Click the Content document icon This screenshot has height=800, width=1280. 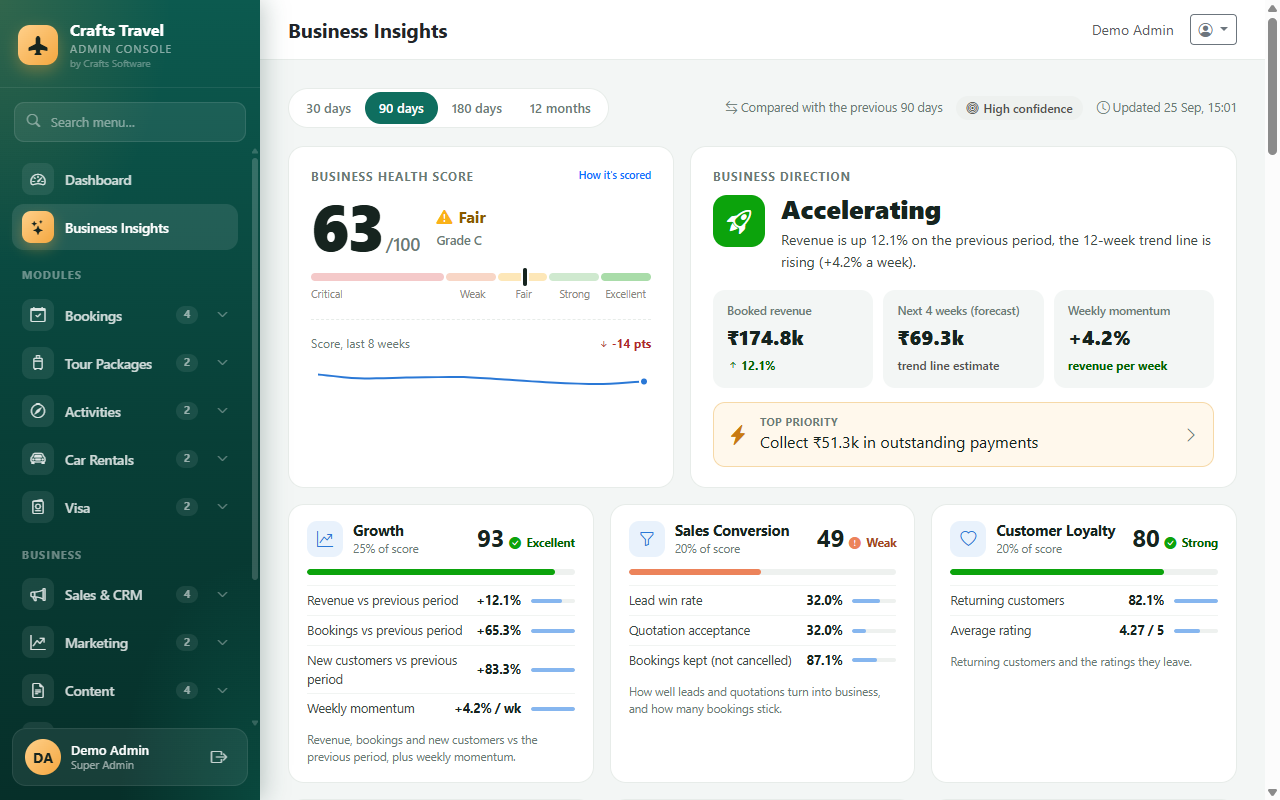coord(38,691)
